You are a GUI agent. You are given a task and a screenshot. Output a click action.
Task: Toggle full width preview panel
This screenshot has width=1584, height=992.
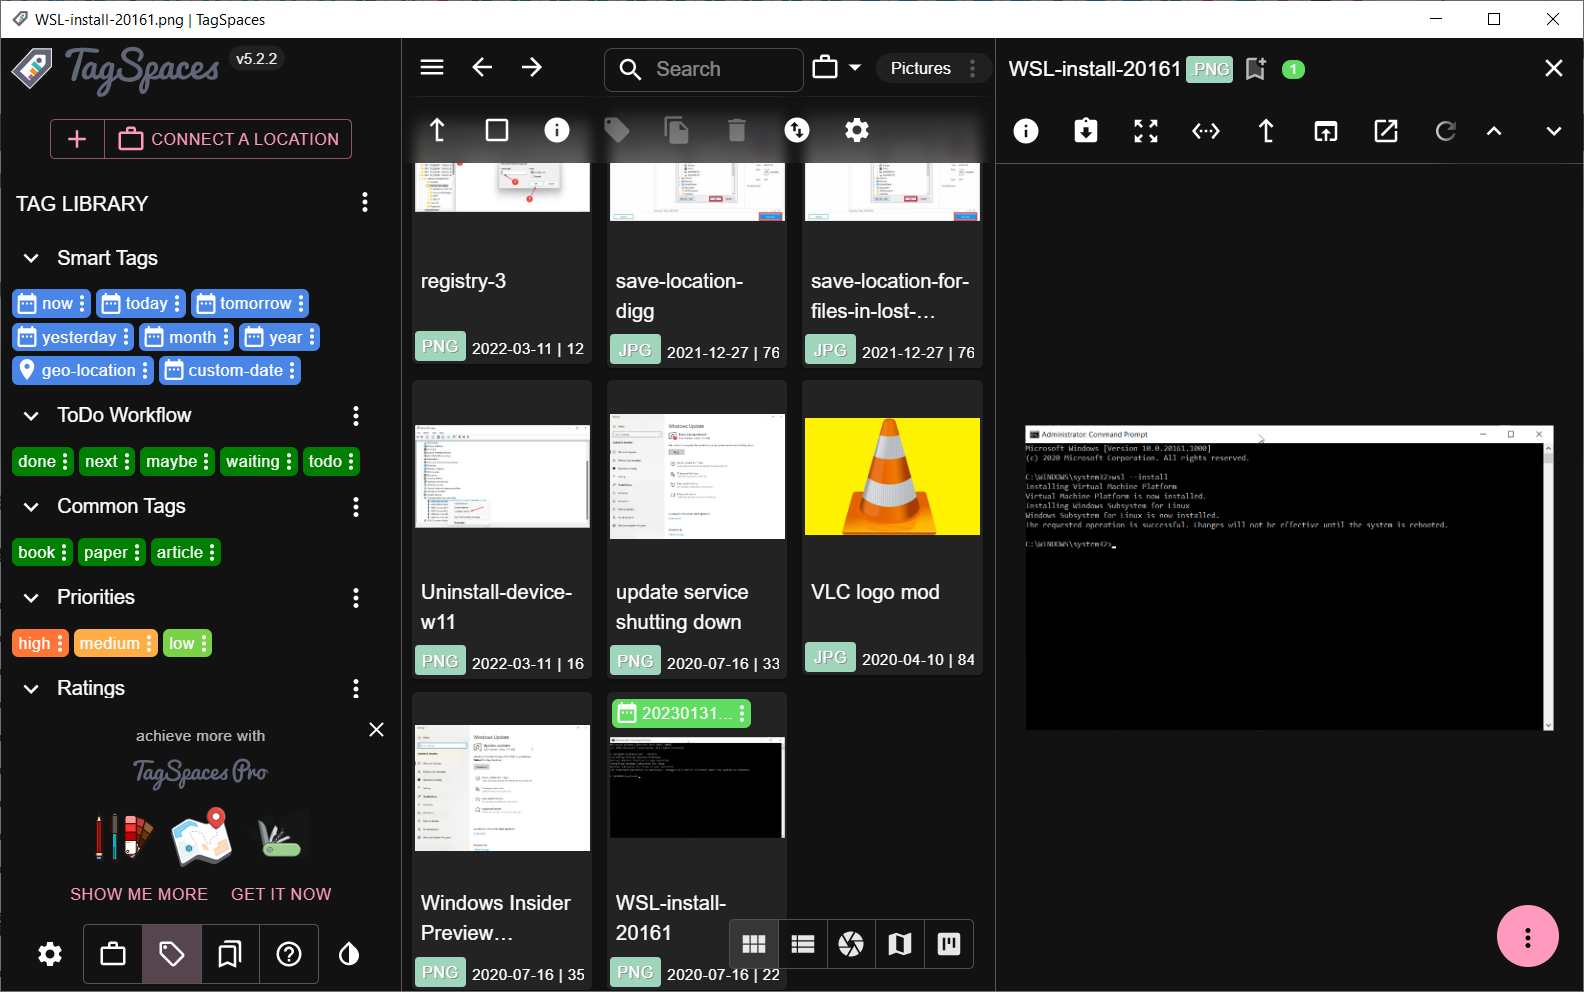pos(1206,131)
